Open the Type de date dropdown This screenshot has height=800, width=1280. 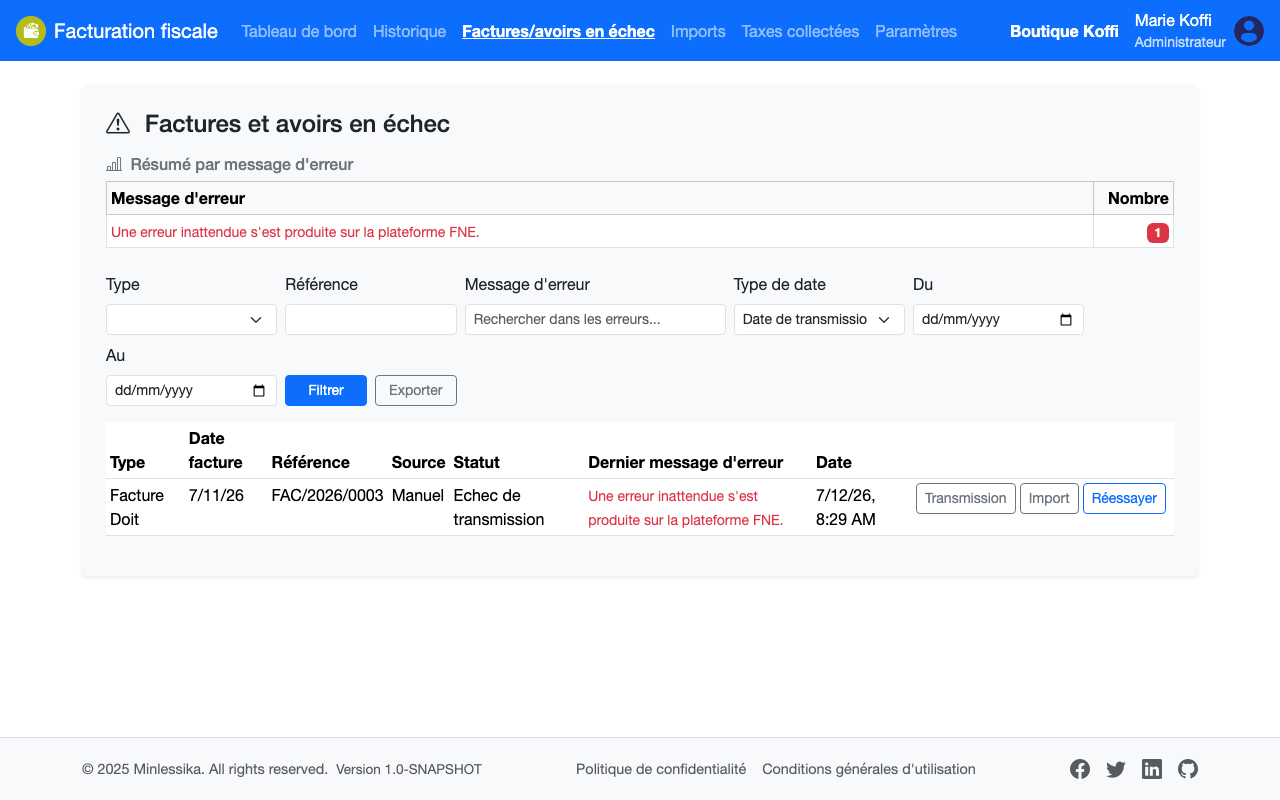click(x=819, y=320)
